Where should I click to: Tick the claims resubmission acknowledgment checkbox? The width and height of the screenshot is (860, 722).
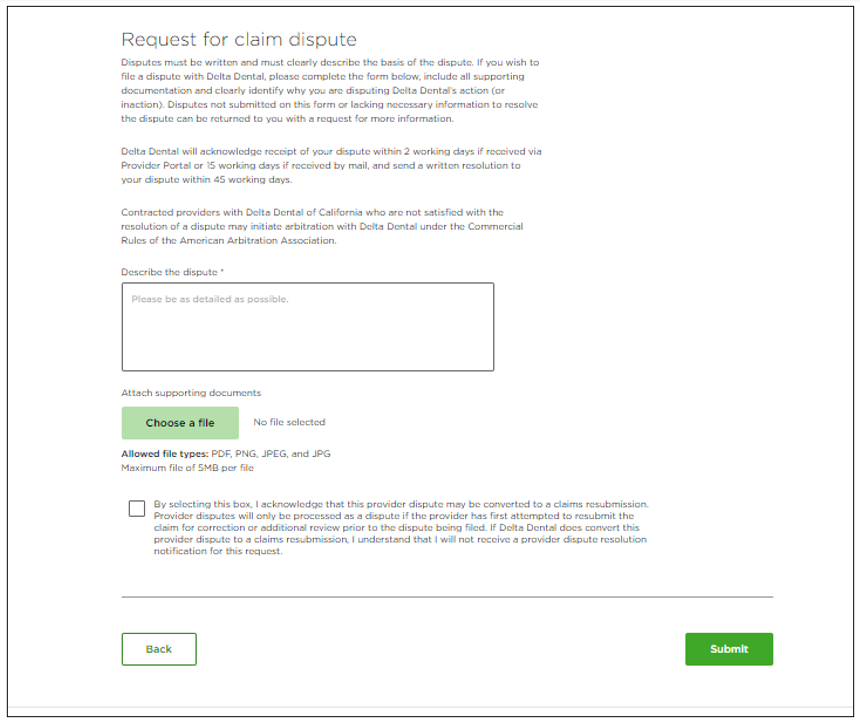coord(137,509)
